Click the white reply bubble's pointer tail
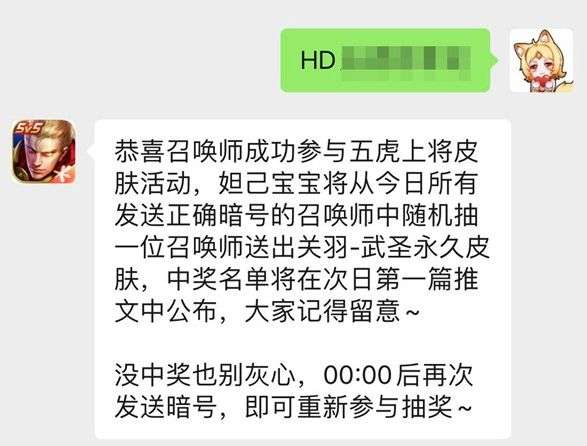Screen dimensions: 587x446 (91, 151)
